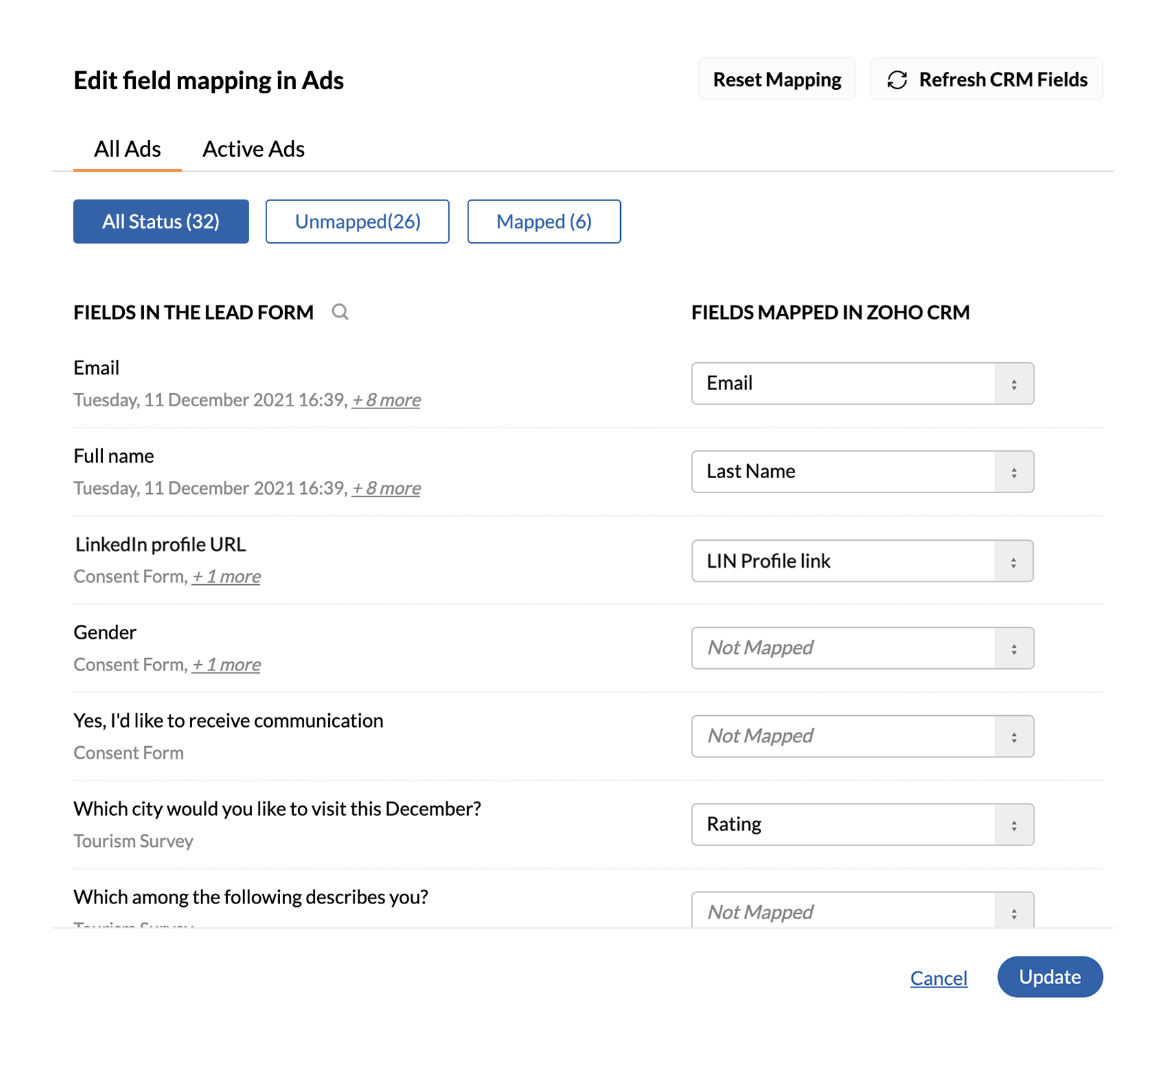Click the search icon beside lead form fields
Screen dimensions: 1166x1070
click(340, 312)
